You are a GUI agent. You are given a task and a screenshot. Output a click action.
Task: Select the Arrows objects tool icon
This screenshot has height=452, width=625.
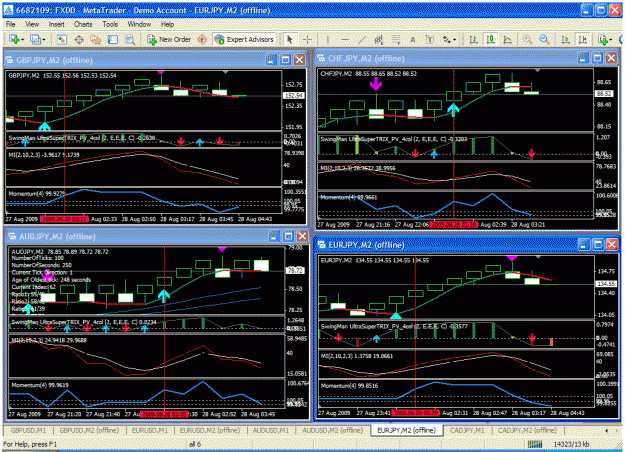point(446,39)
